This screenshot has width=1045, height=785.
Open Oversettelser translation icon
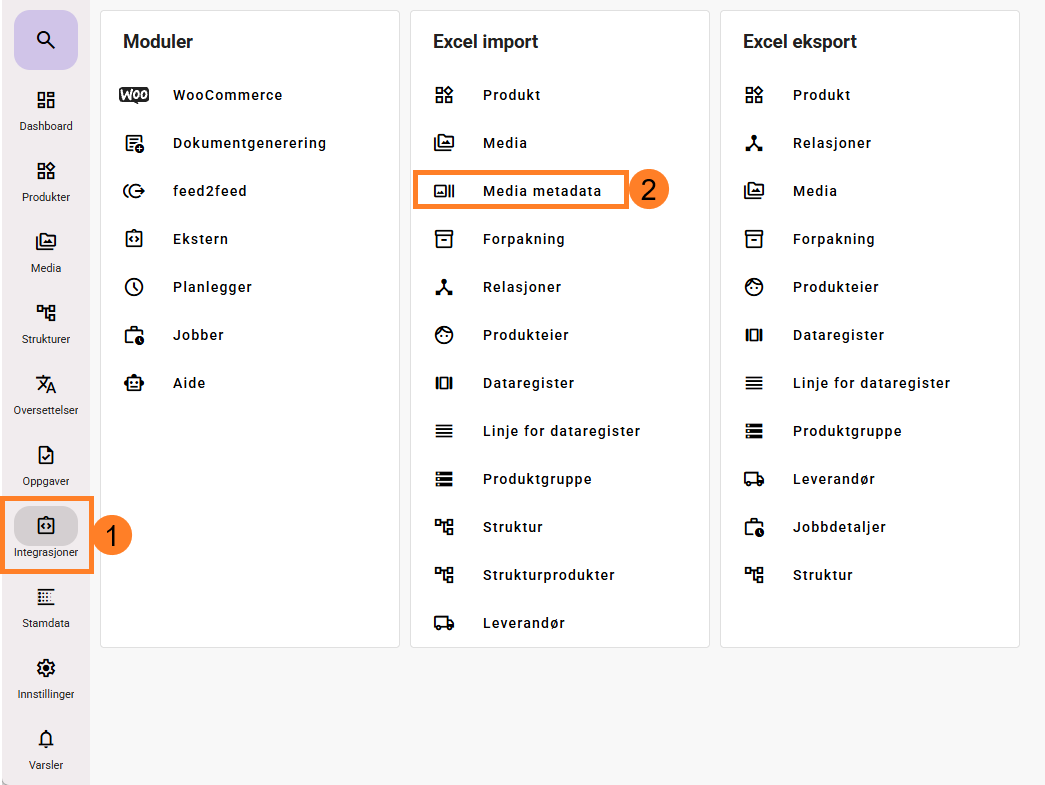pyautogui.click(x=46, y=385)
